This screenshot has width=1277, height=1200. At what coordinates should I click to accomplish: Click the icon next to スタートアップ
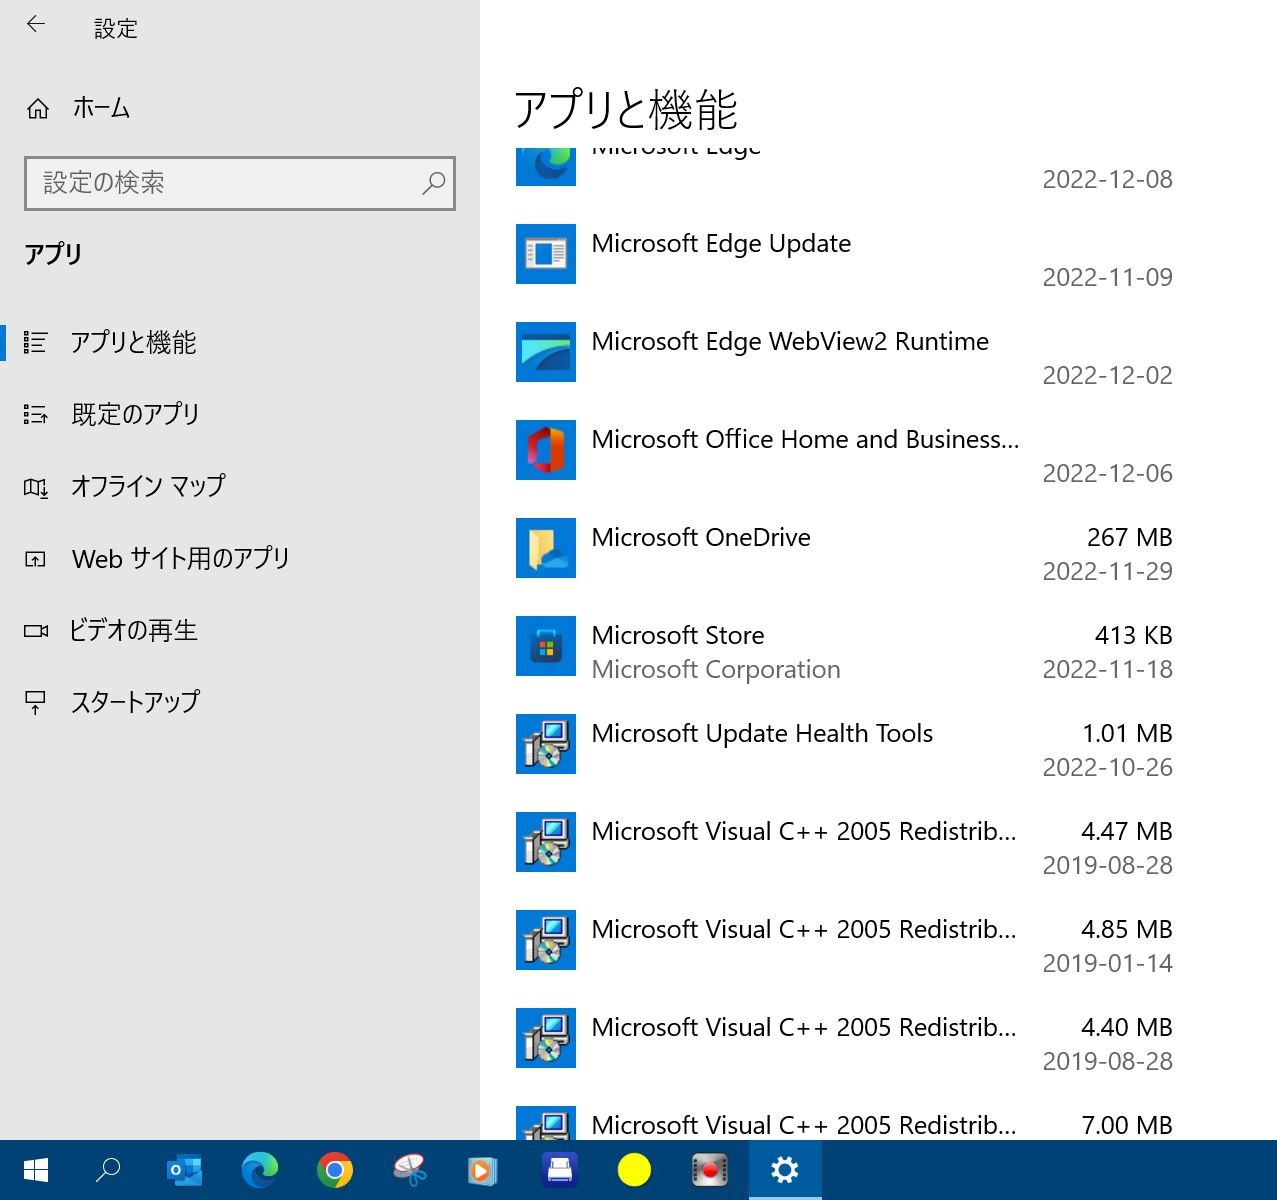(x=36, y=703)
